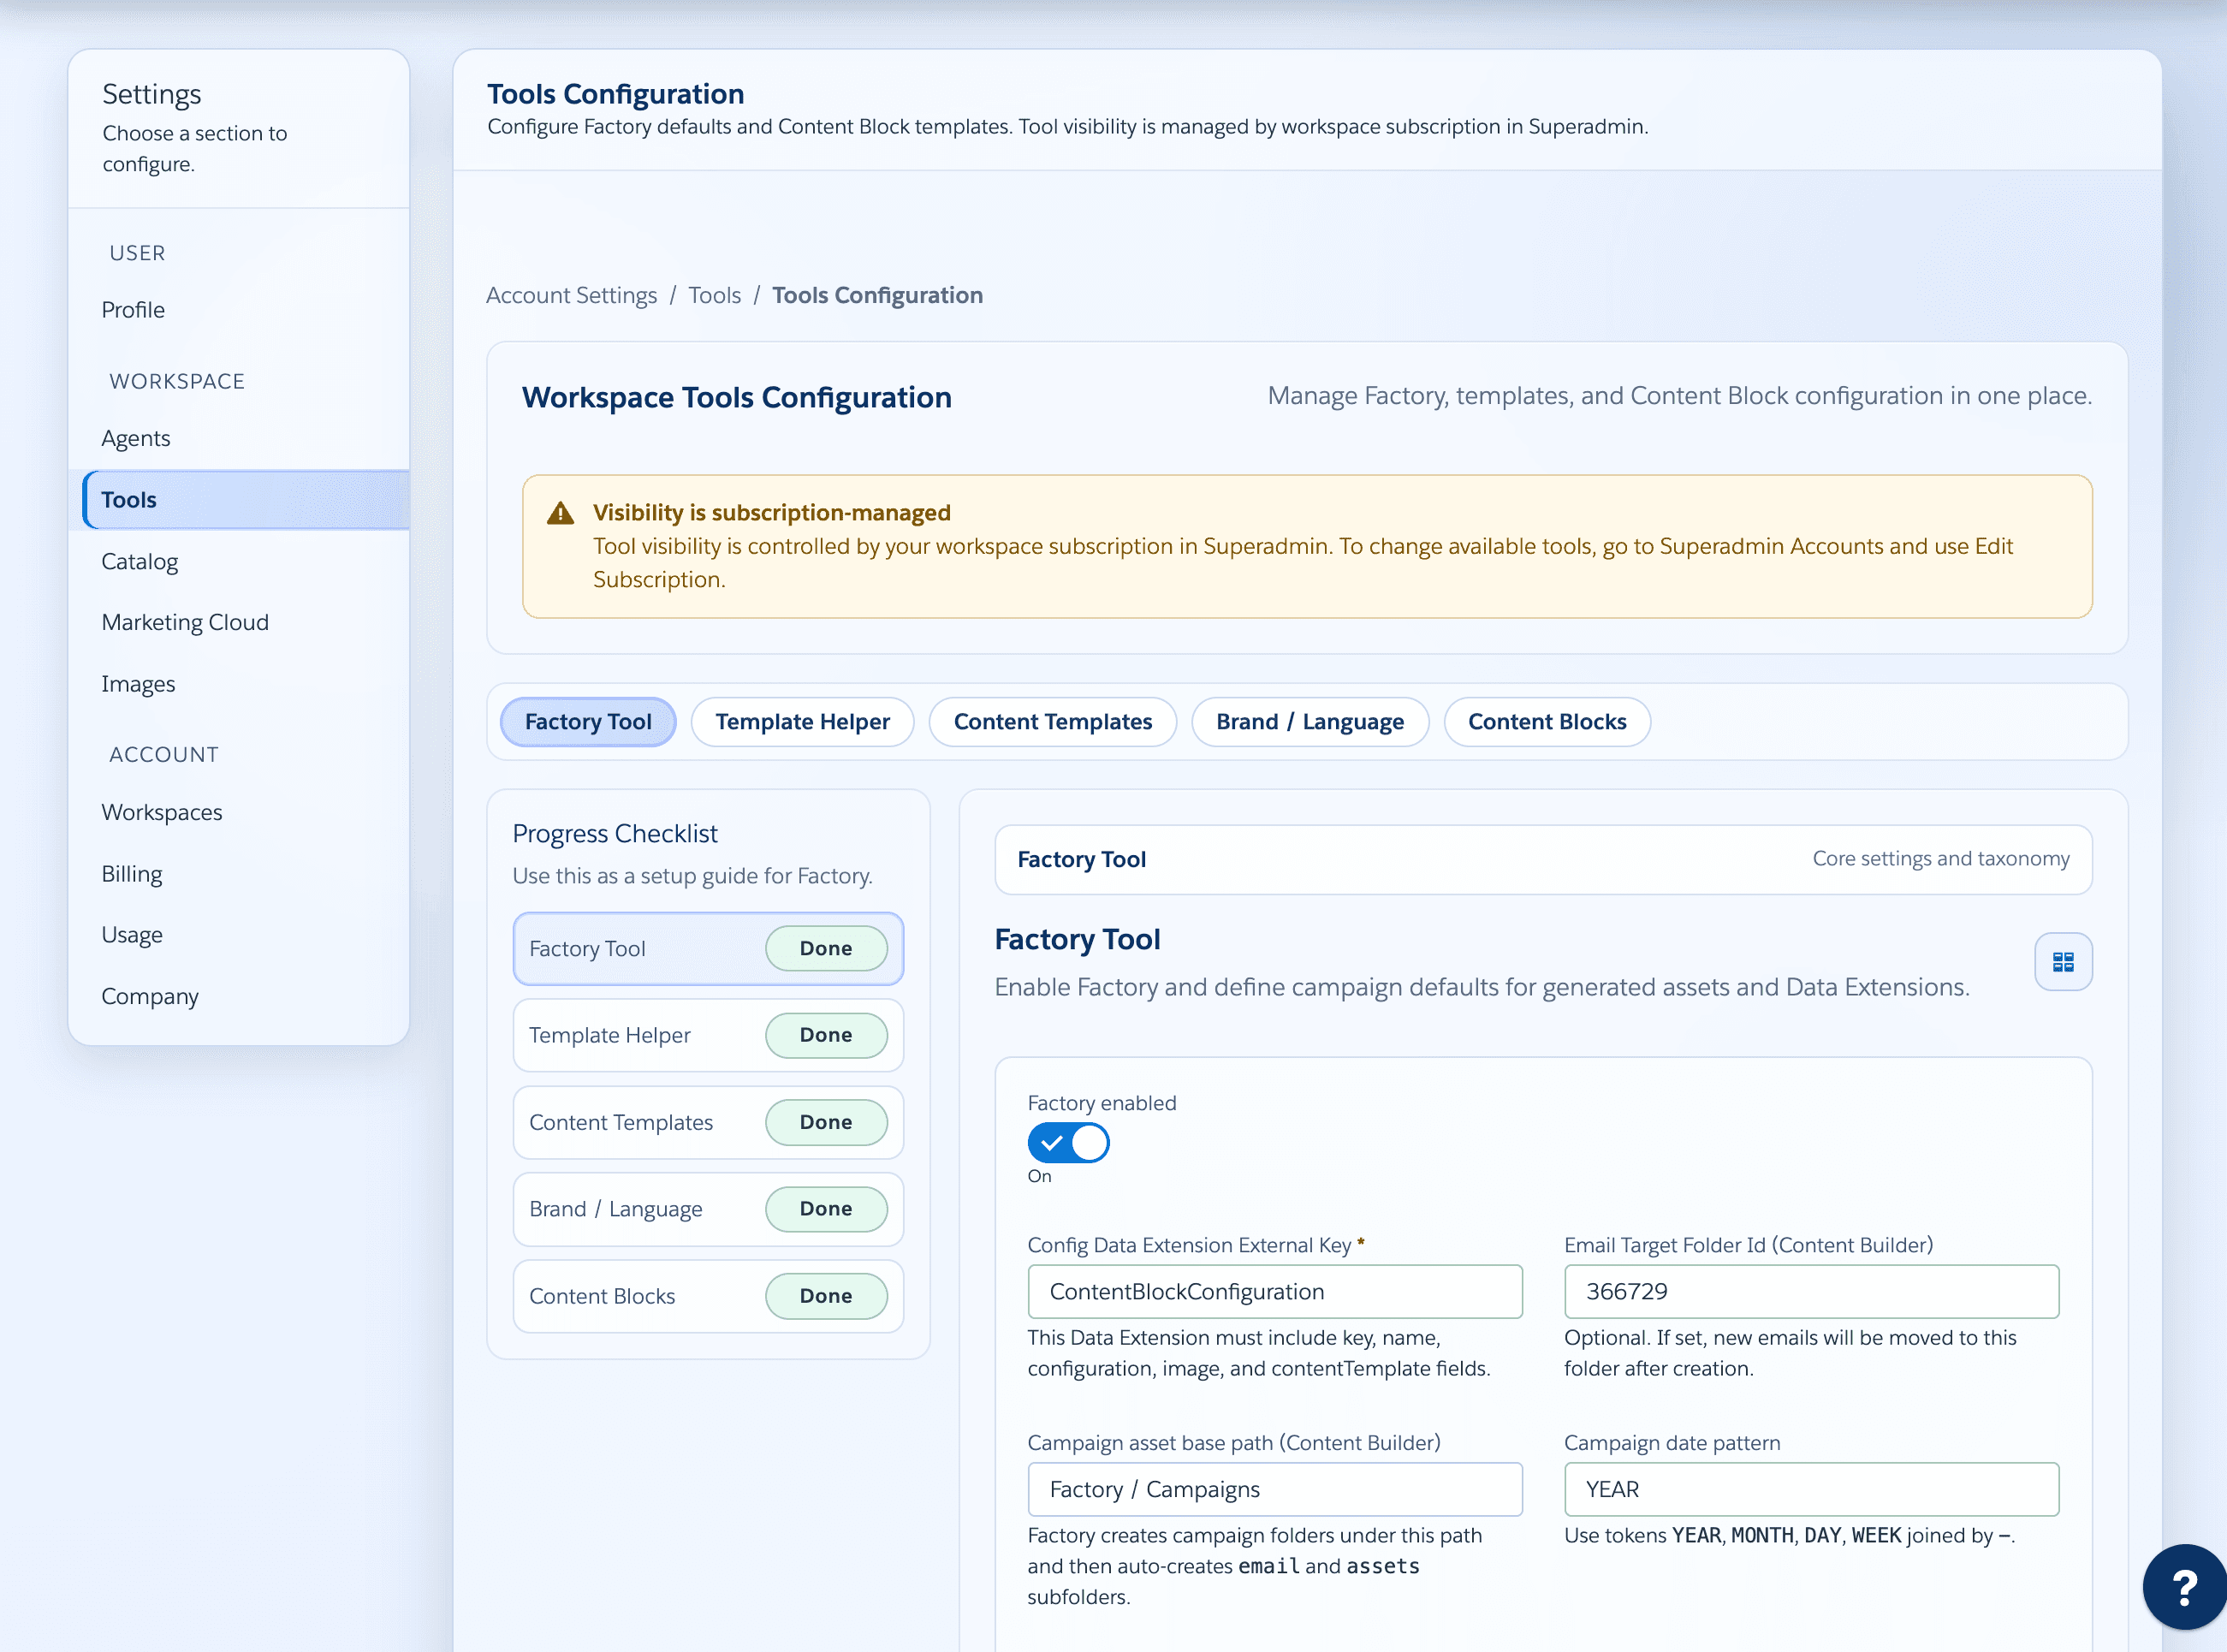Screen dimensions: 2227x1652
Task: Click Config Data Extension External Key field
Action: tap(1274, 1291)
